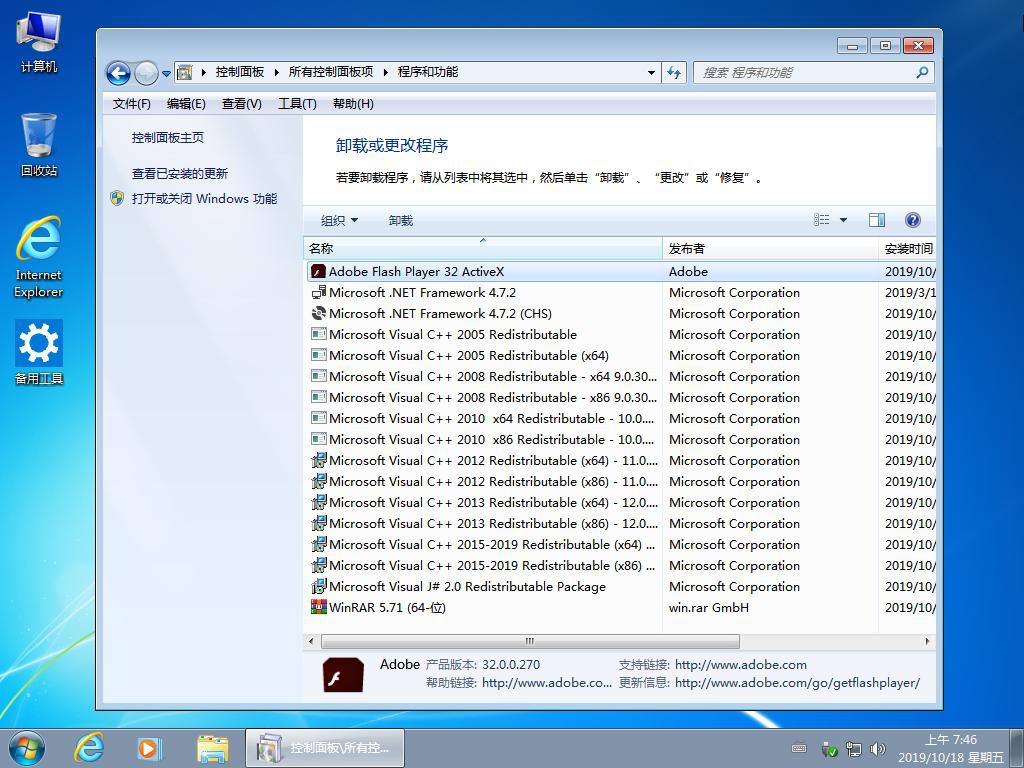
Task: Click icon of Visual C++ 2013 Redistributable (x86)
Action: pos(319,523)
